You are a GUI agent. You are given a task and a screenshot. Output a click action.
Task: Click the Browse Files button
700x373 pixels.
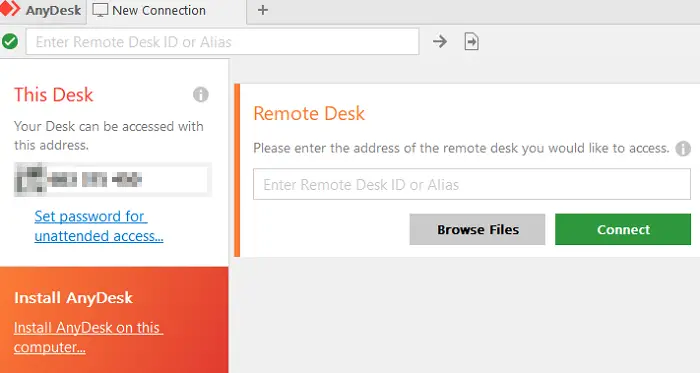coord(477,229)
